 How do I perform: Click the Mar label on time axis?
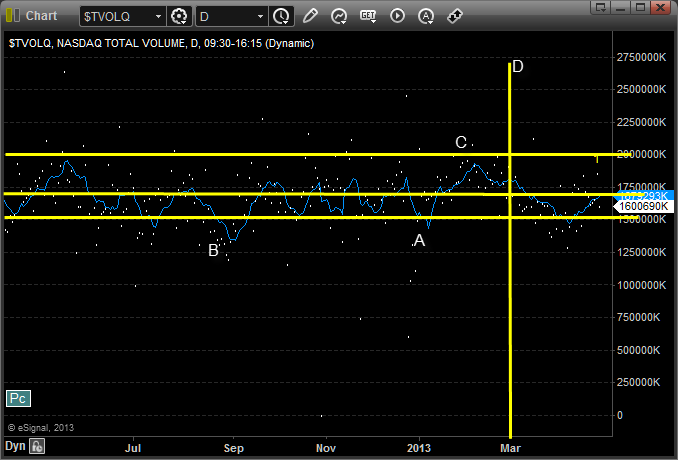pos(510,448)
